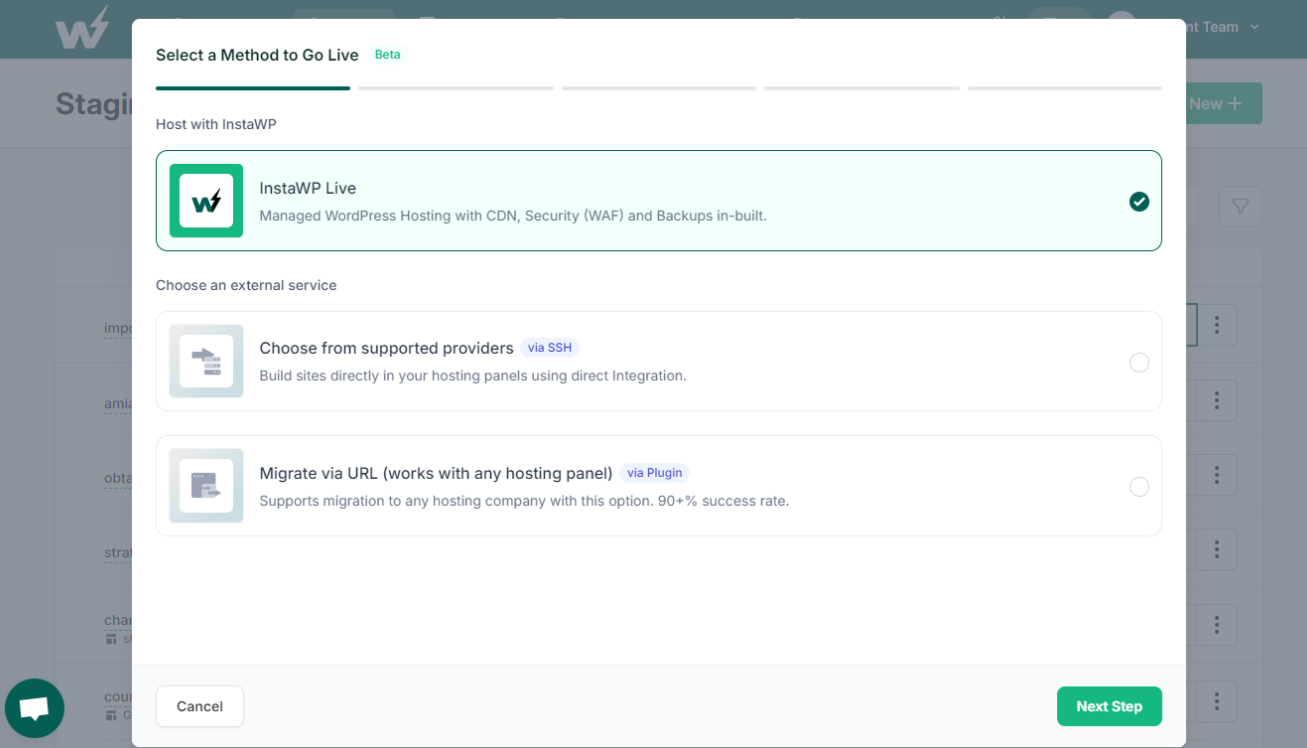Click the Cancel button
Viewport: 1307px width, 748px height.
tap(200, 706)
